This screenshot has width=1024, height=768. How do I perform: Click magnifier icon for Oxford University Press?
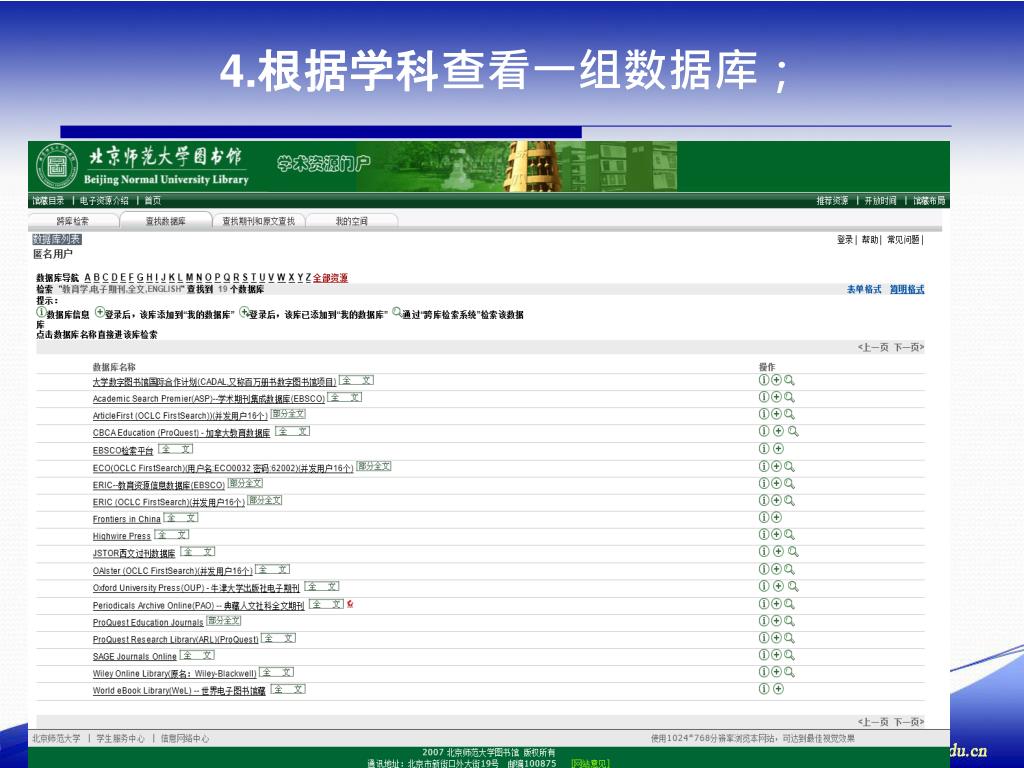(x=793, y=586)
